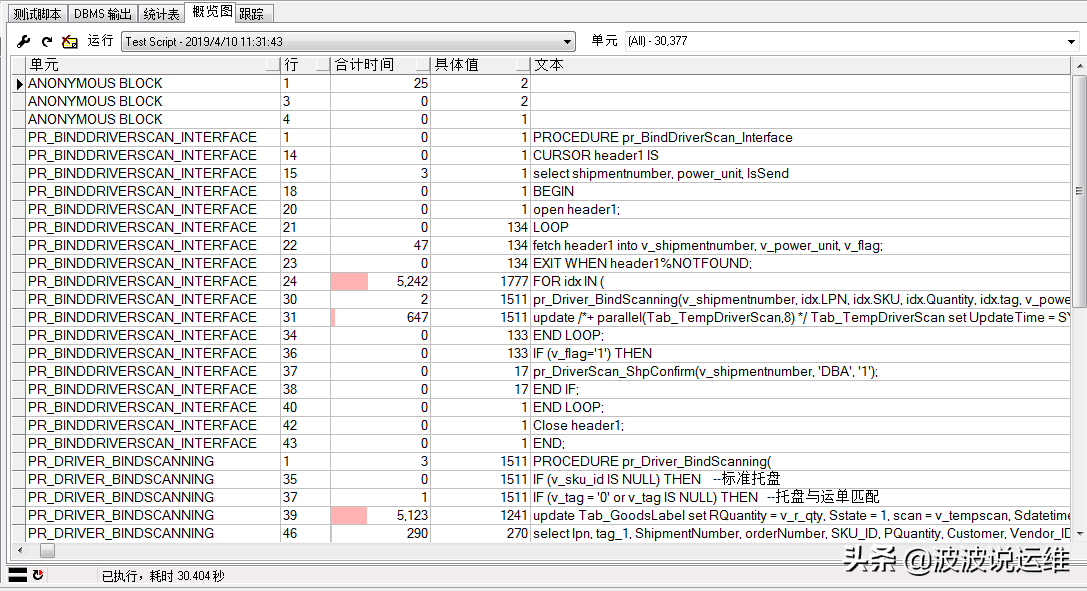This screenshot has height=591, width=1087.
Task: Open the 运行 Test Script dropdown
Action: pos(349,42)
